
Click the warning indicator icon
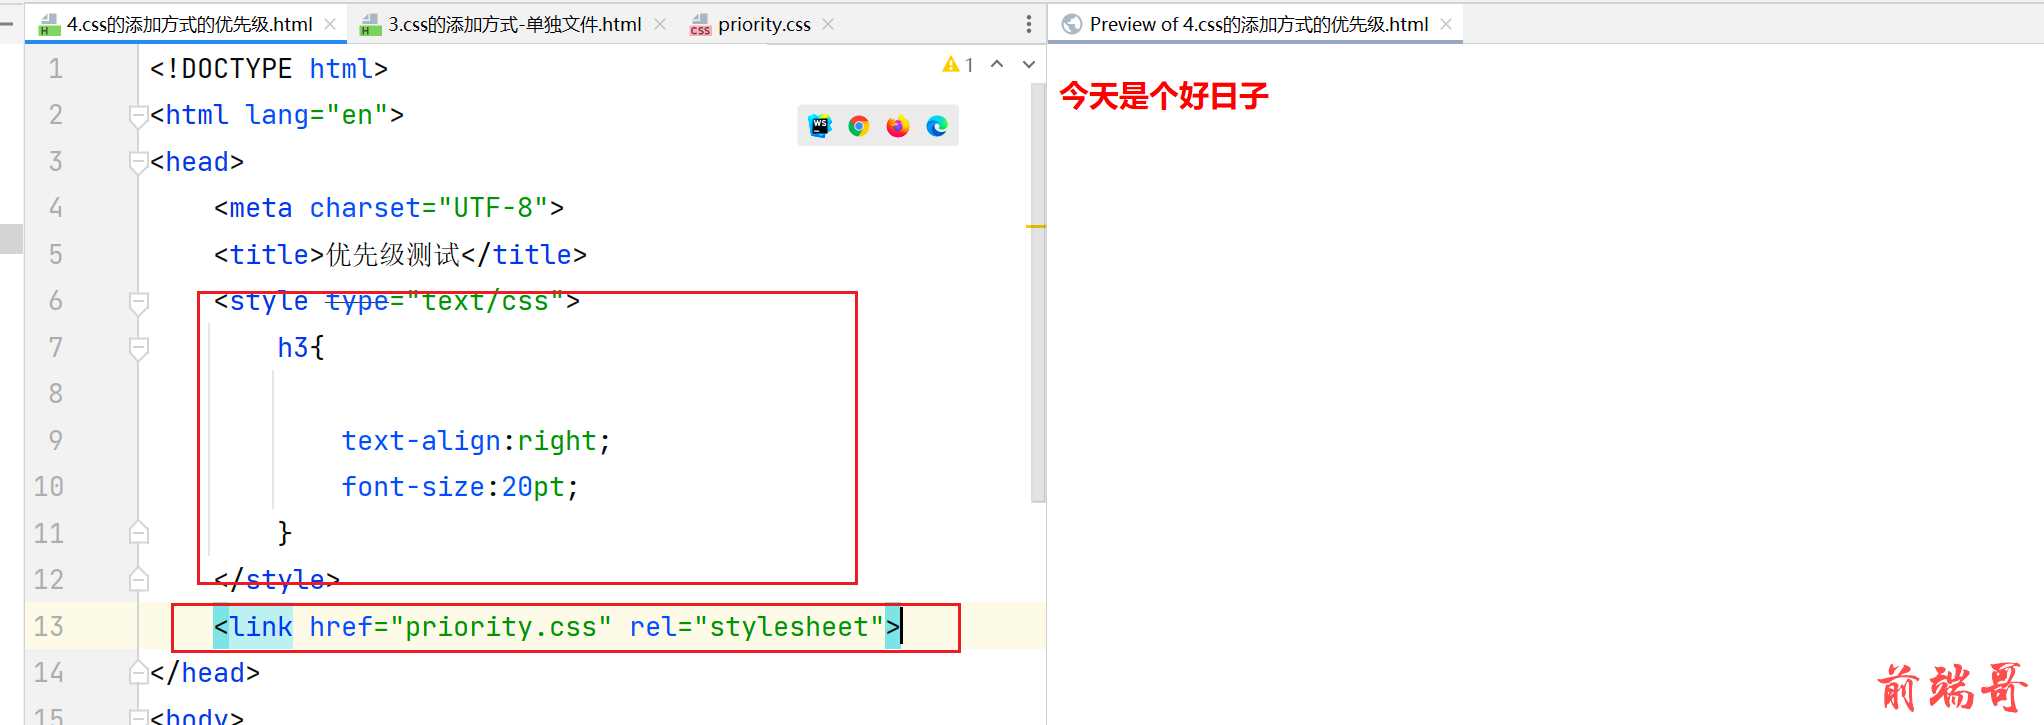[x=951, y=64]
